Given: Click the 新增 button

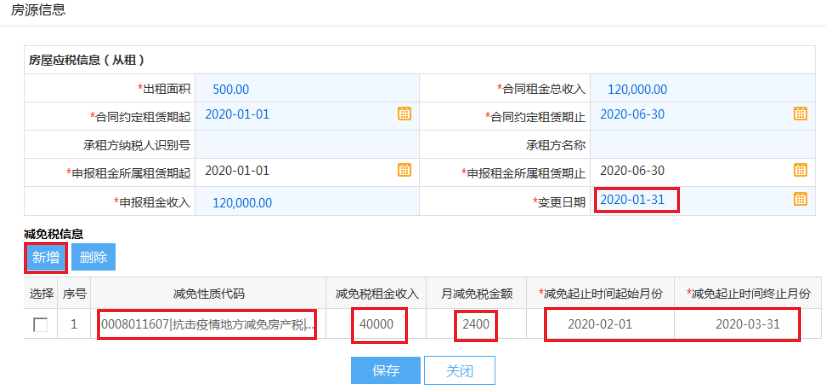Looking at the screenshot, I should click(x=46, y=258).
